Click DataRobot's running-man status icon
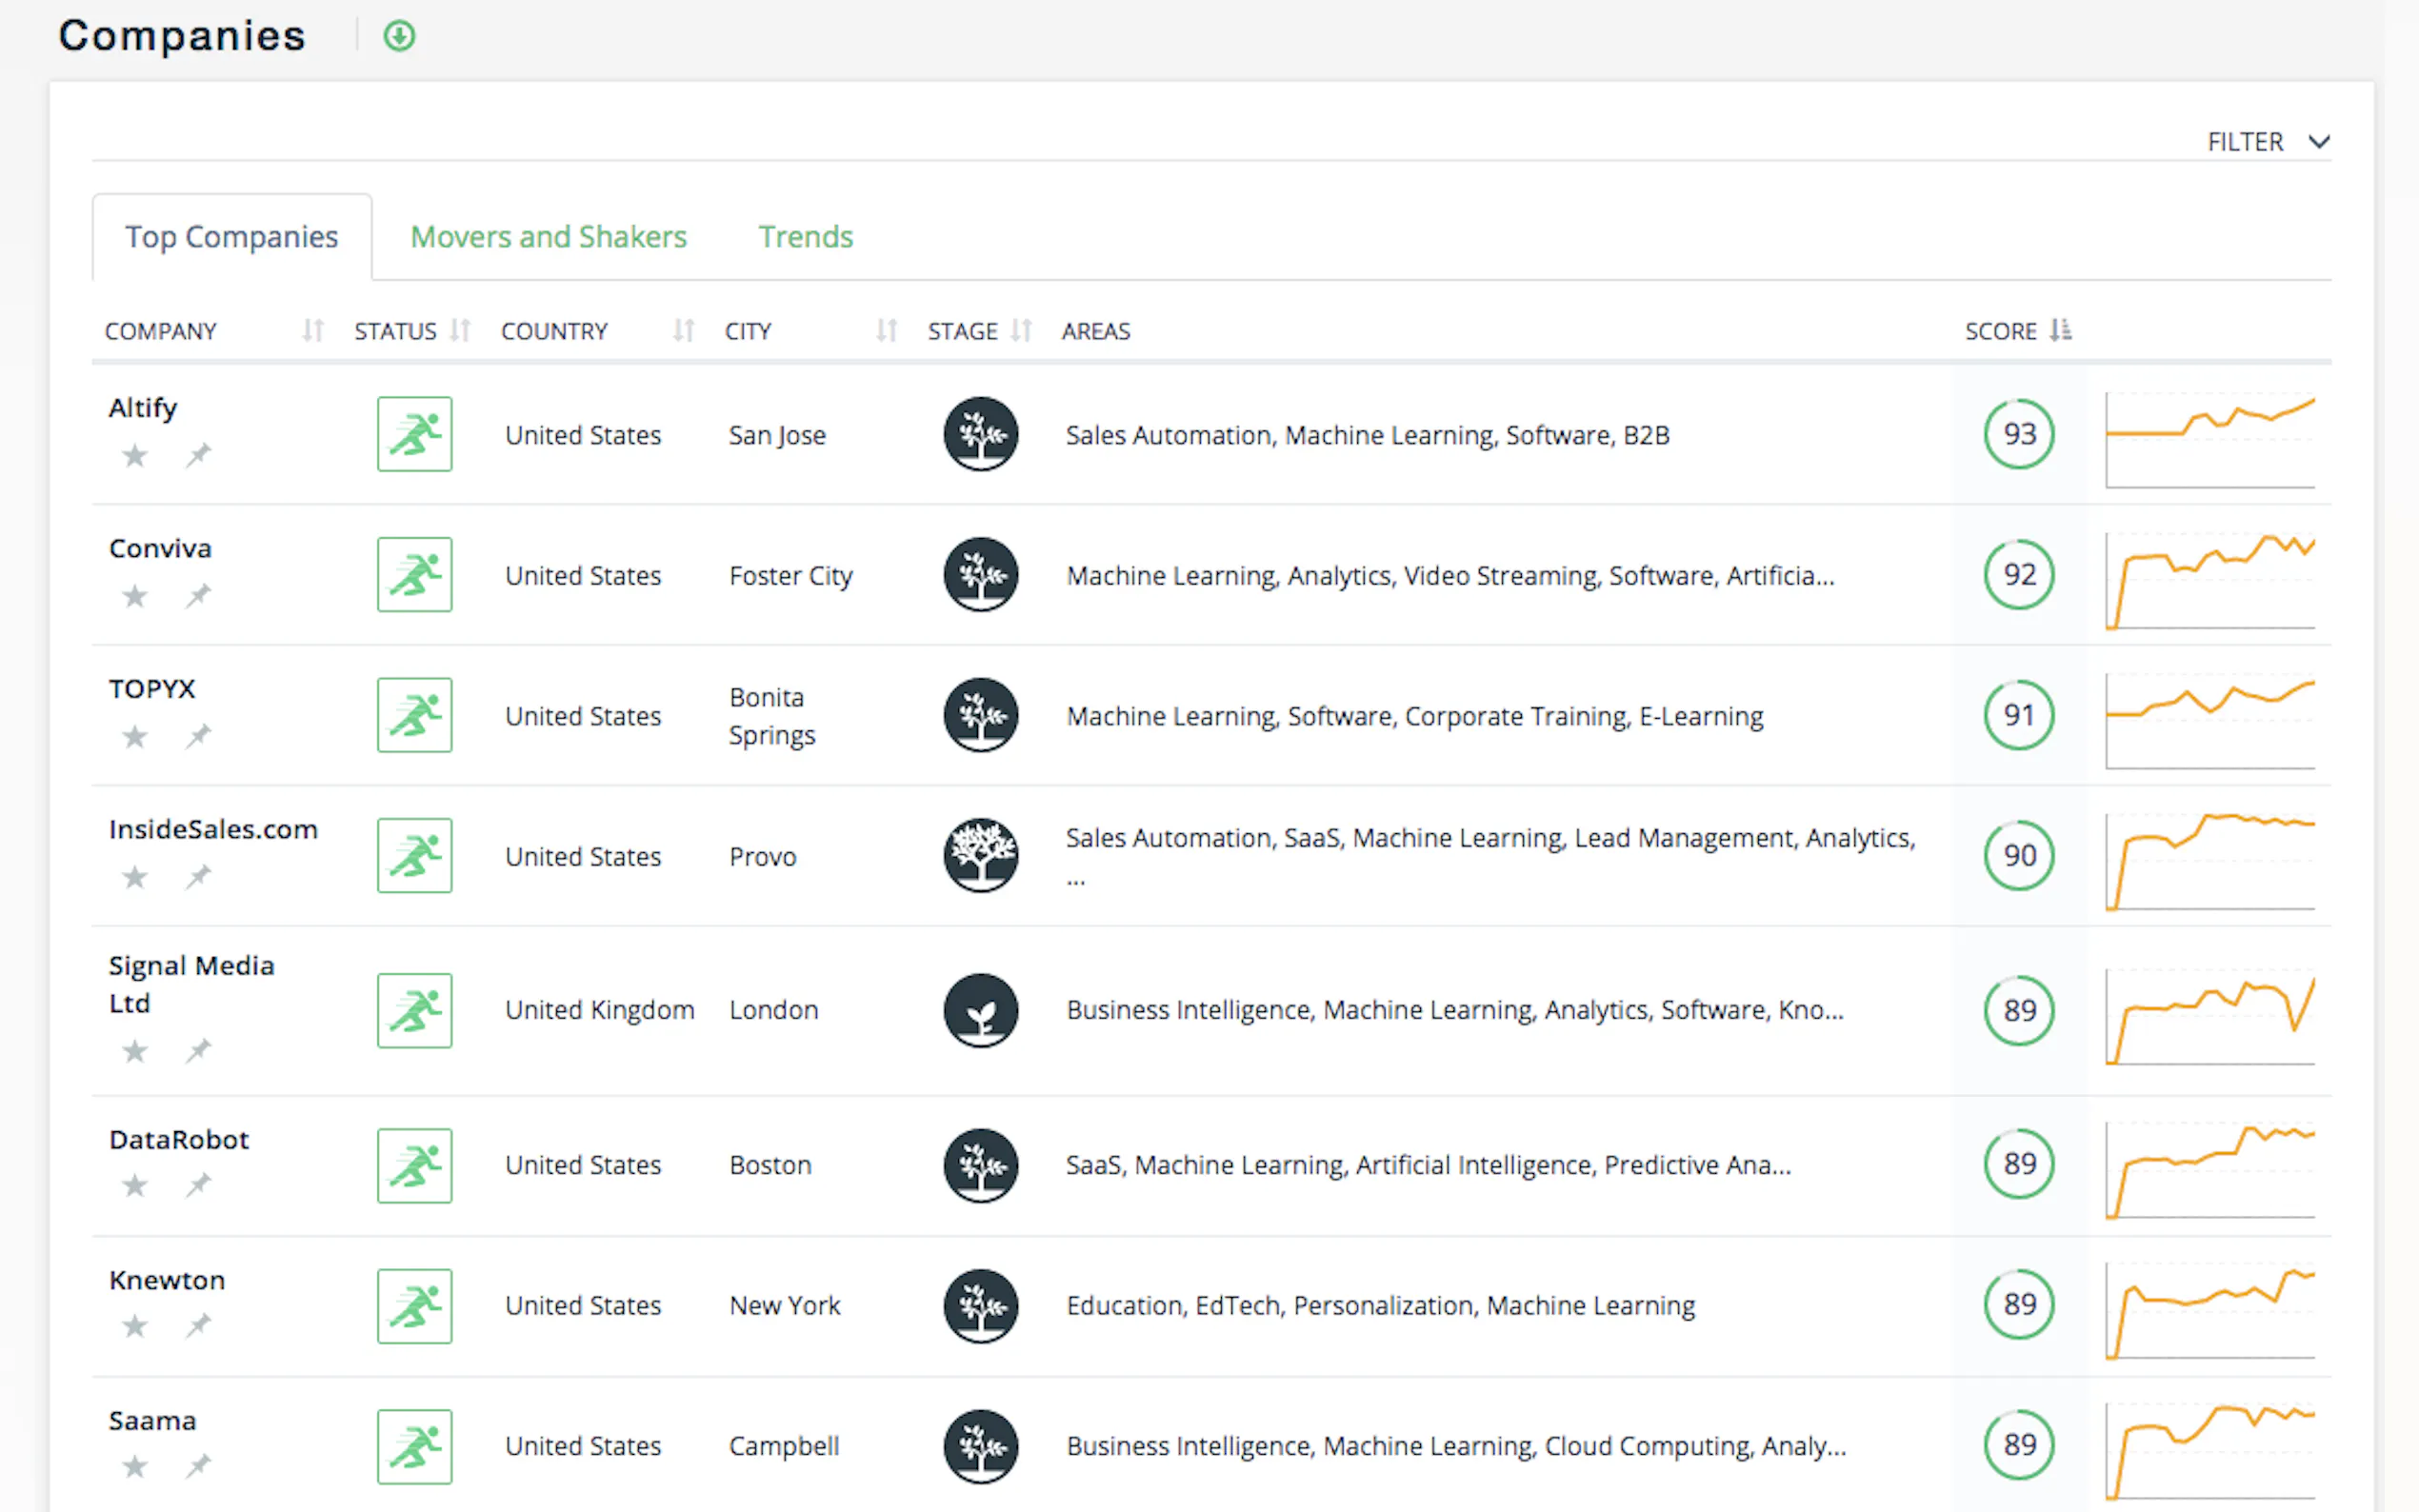 (414, 1166)
